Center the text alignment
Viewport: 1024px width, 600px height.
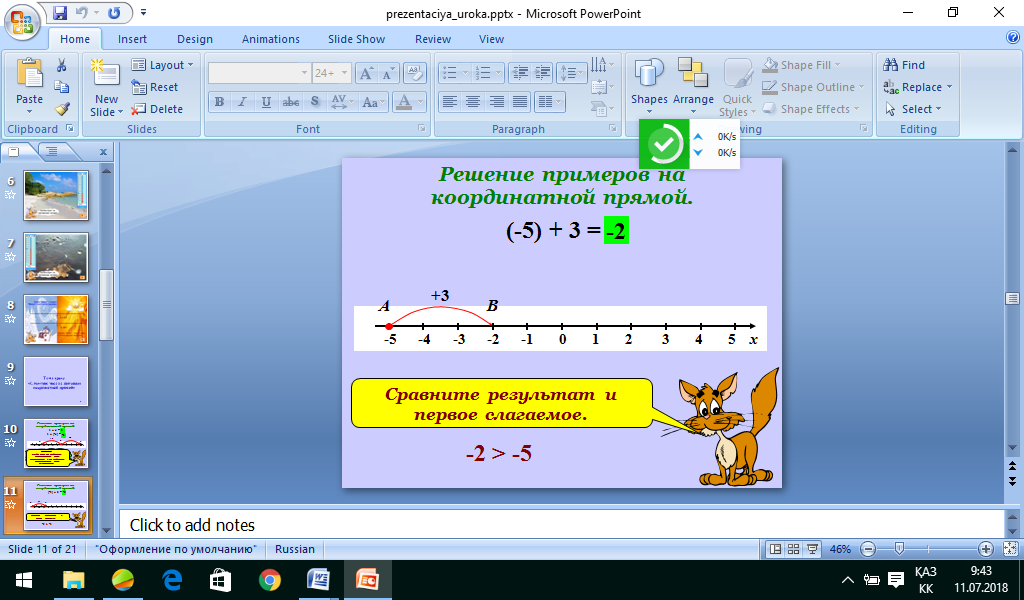473,102
